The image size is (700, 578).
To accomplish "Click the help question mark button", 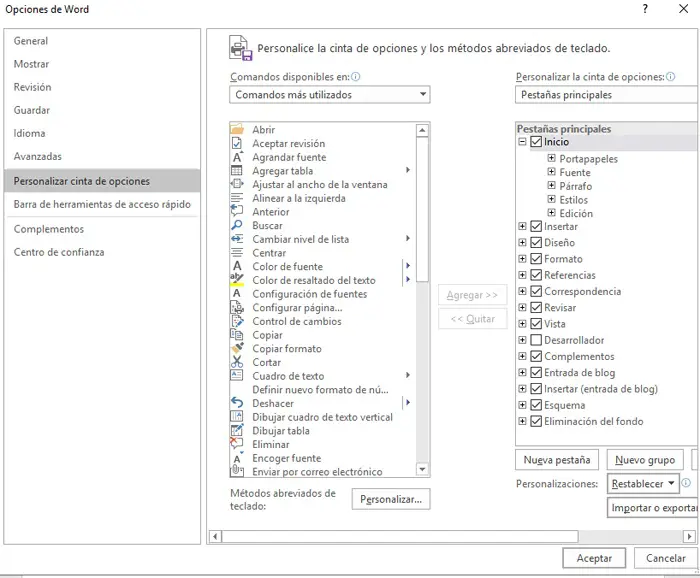I will (645, 9).
